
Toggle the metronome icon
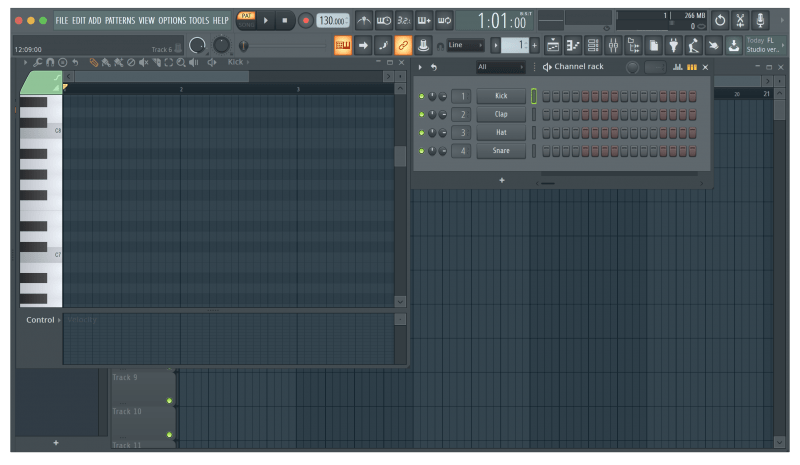[x=363, y=21]
